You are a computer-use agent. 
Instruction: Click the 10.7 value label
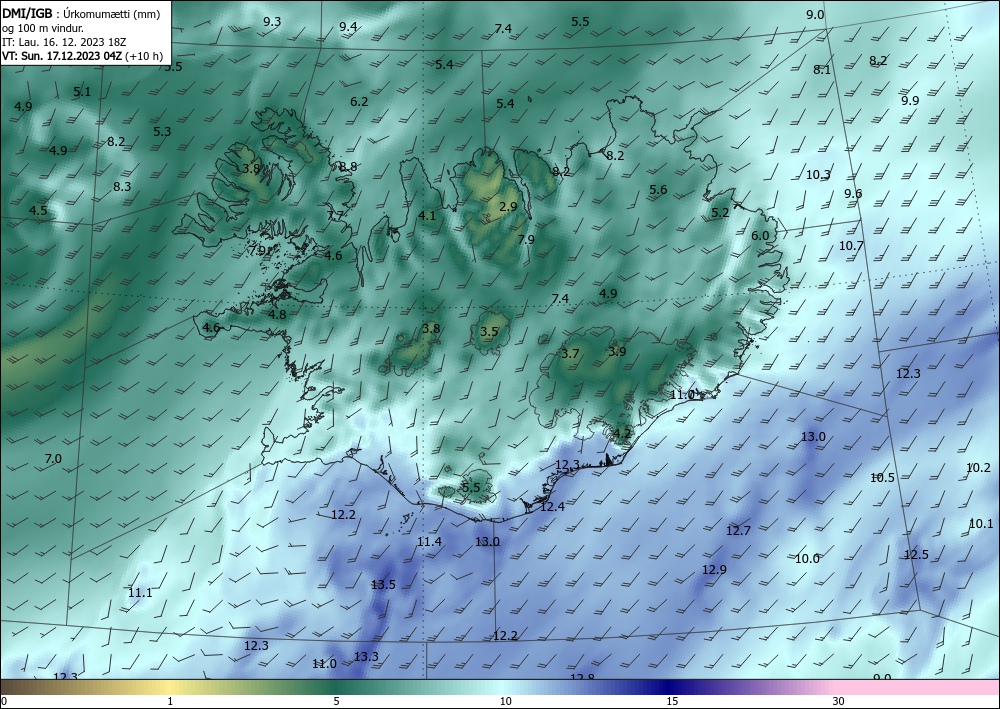click(x=851, y=245)
